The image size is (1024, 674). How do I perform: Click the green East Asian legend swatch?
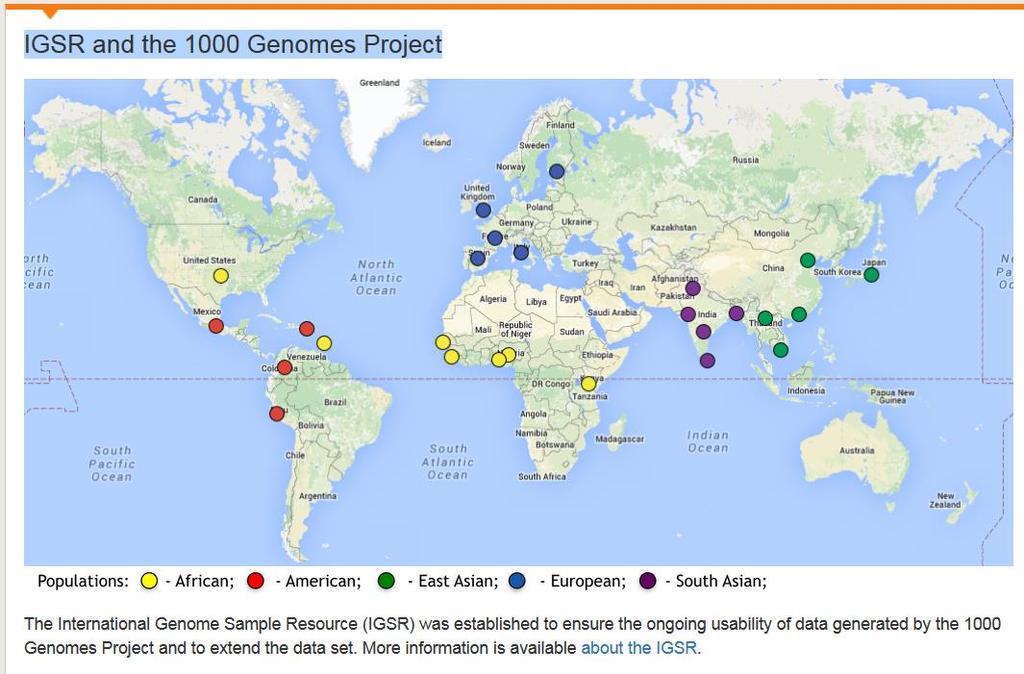click(x=387, y=581)
